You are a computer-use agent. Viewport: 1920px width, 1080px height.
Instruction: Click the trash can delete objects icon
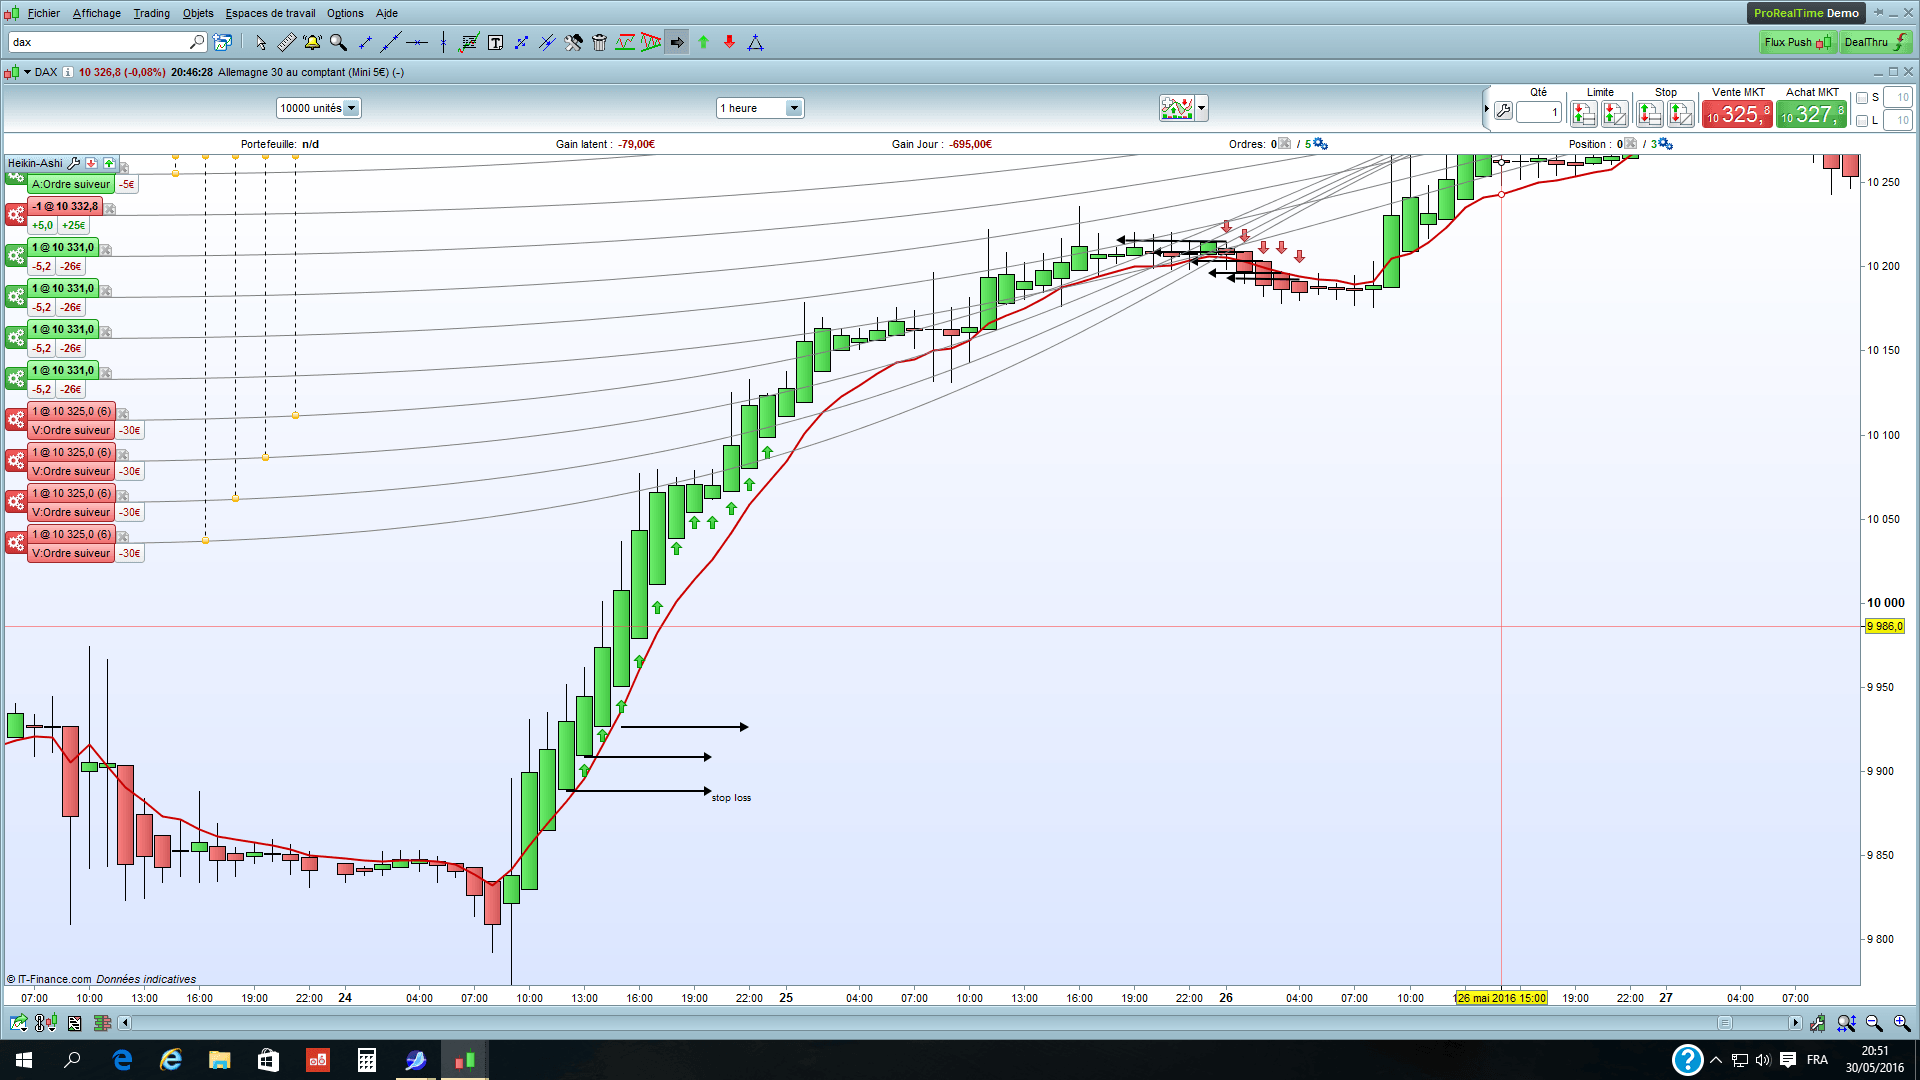click(599, 42)
